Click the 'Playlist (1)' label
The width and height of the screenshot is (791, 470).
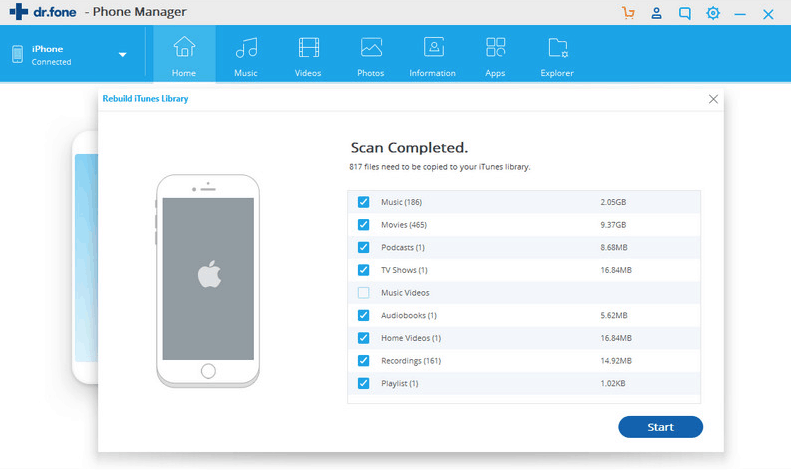tap(400, 383)
